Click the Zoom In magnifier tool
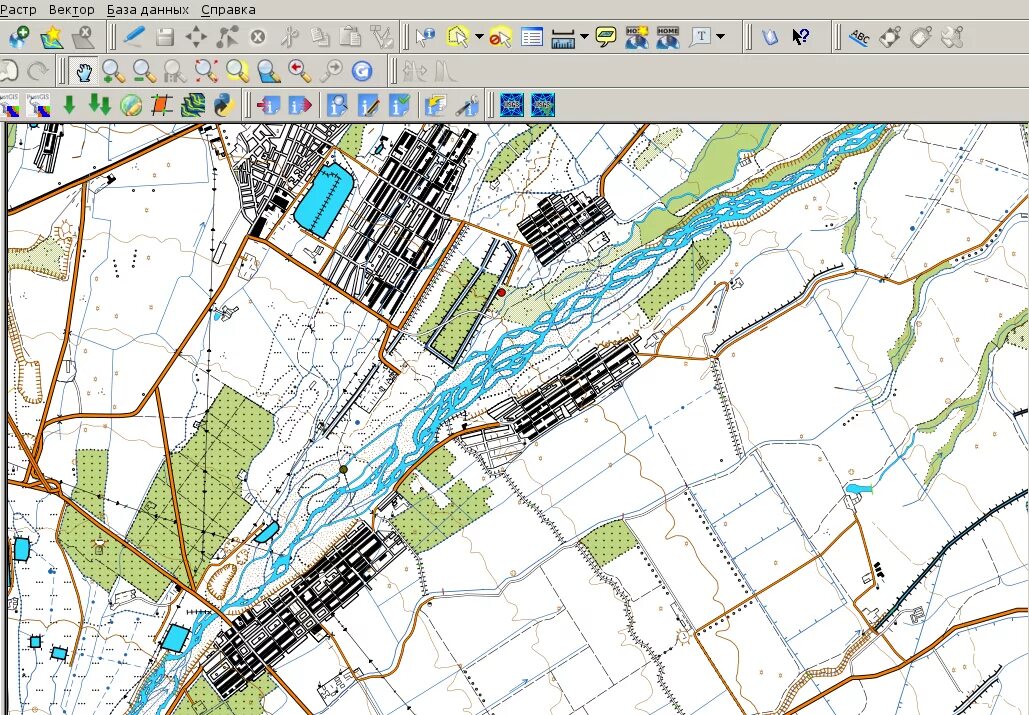Viewport: 1029px width, 715px height. [114, 71]
